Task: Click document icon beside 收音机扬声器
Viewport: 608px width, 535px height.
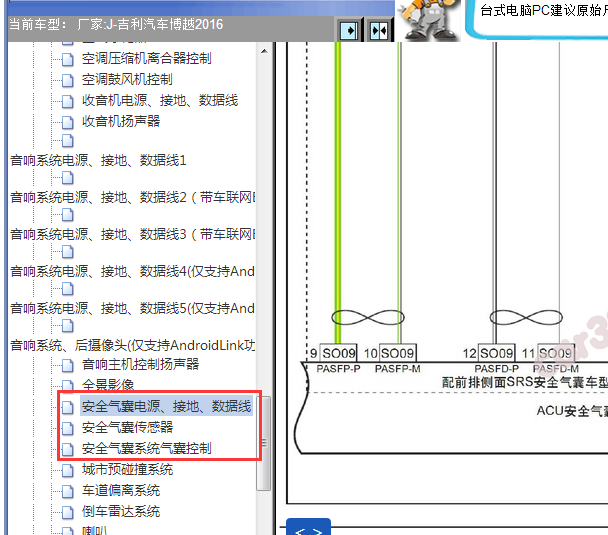Action: pyautogui.click(x=67, y=122)
